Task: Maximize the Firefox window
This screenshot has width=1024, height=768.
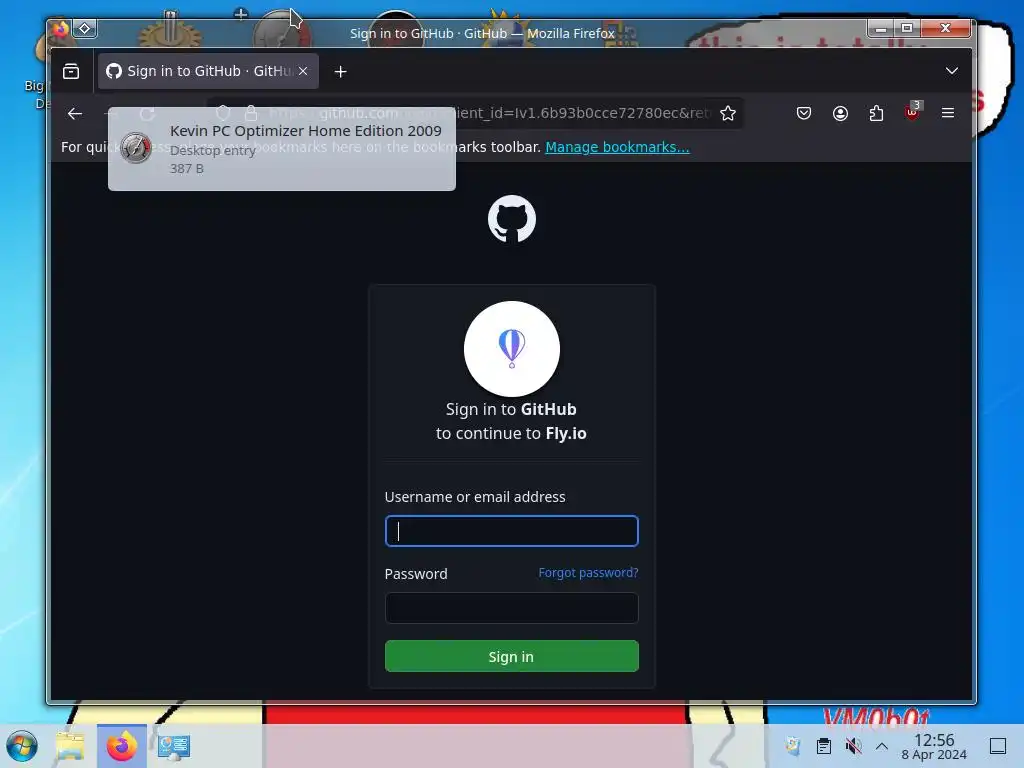Action: point(906,28)
